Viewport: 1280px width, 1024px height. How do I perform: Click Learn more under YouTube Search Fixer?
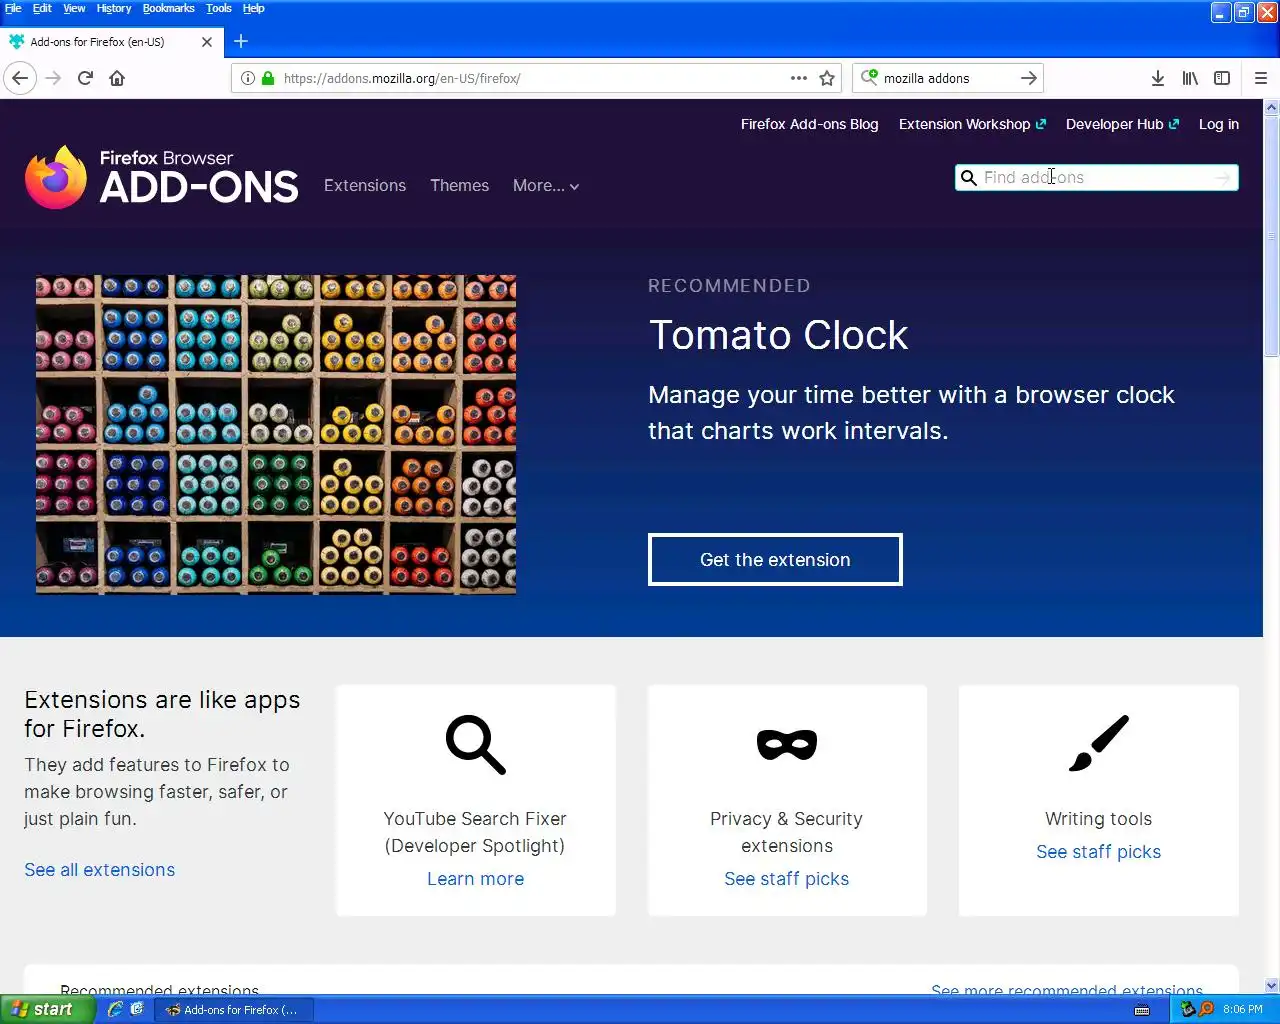coord(475,879)
